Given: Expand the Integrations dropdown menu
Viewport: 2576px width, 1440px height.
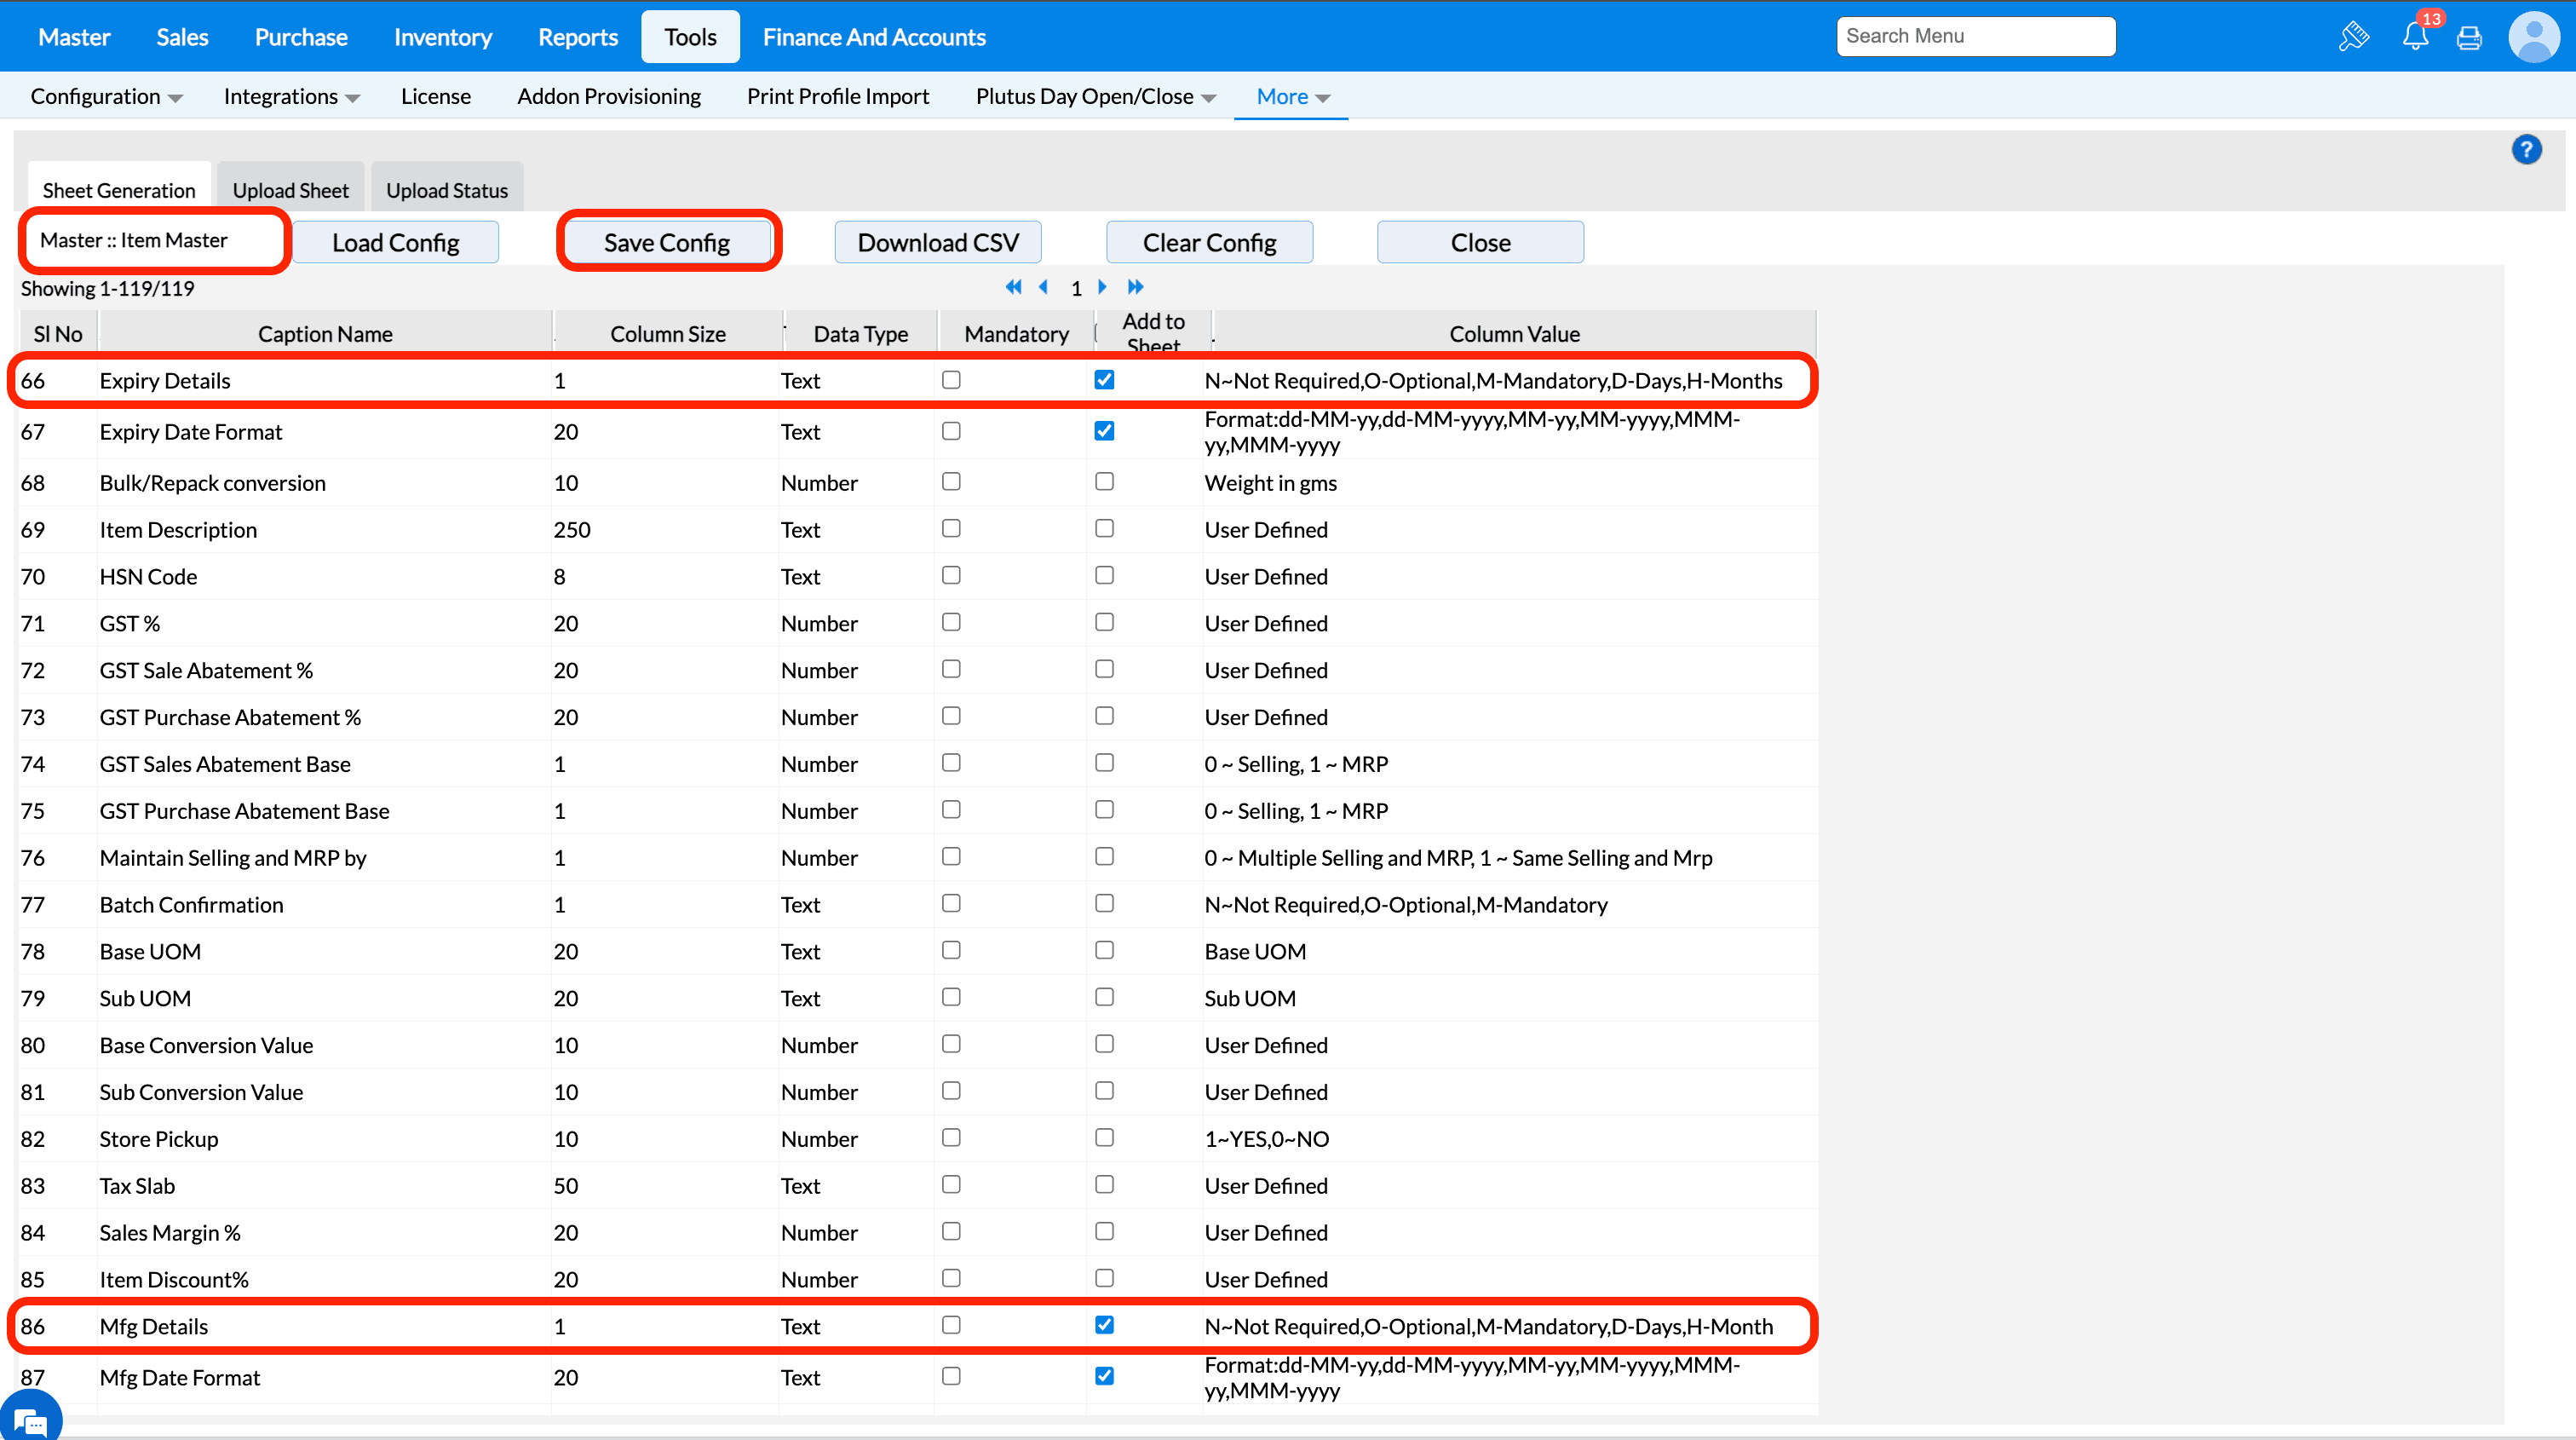Looking at the screenshot, I should 291,96.
